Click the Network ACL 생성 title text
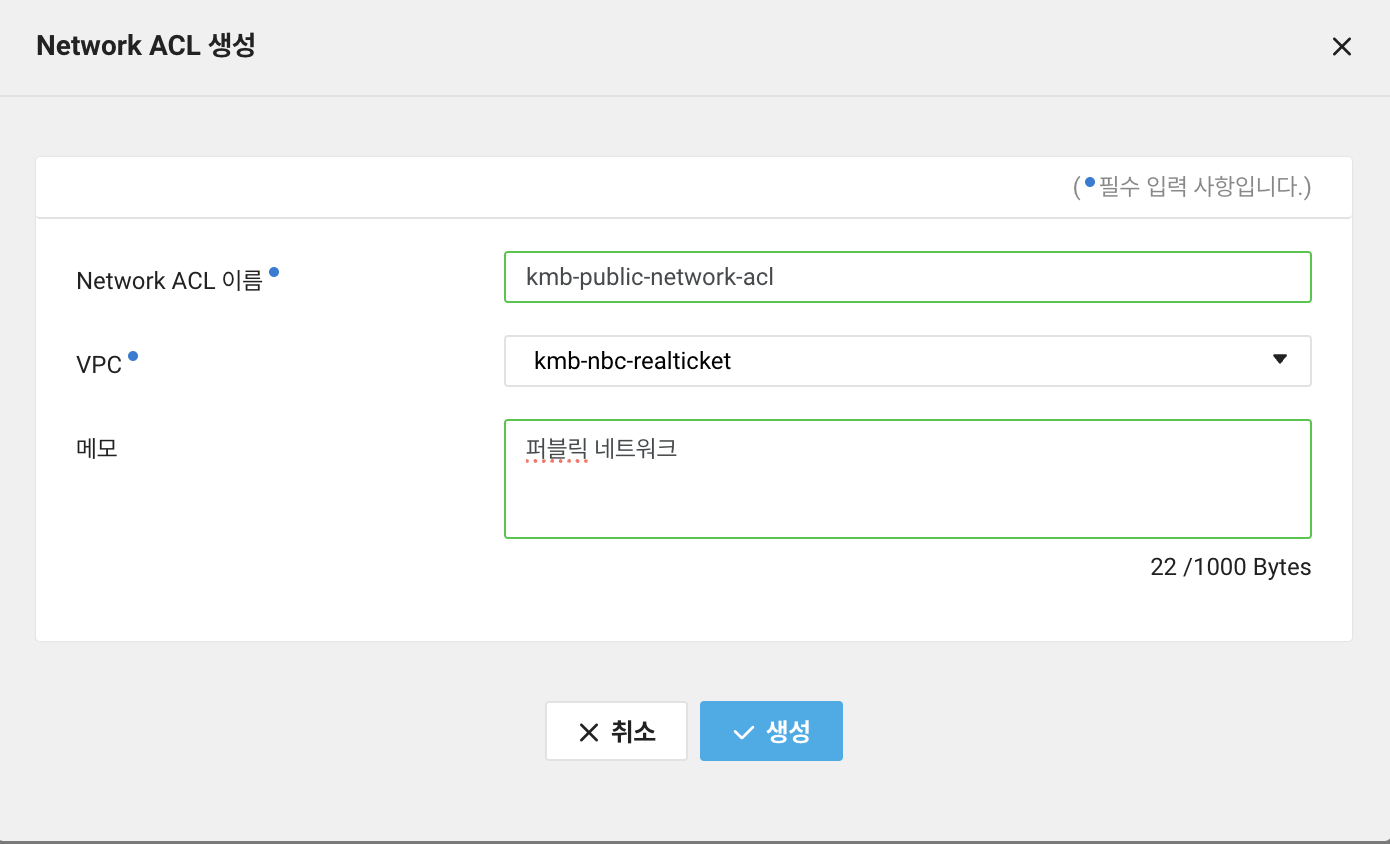The height and width of the screenshot is (844, 1390). click(146, 46)
